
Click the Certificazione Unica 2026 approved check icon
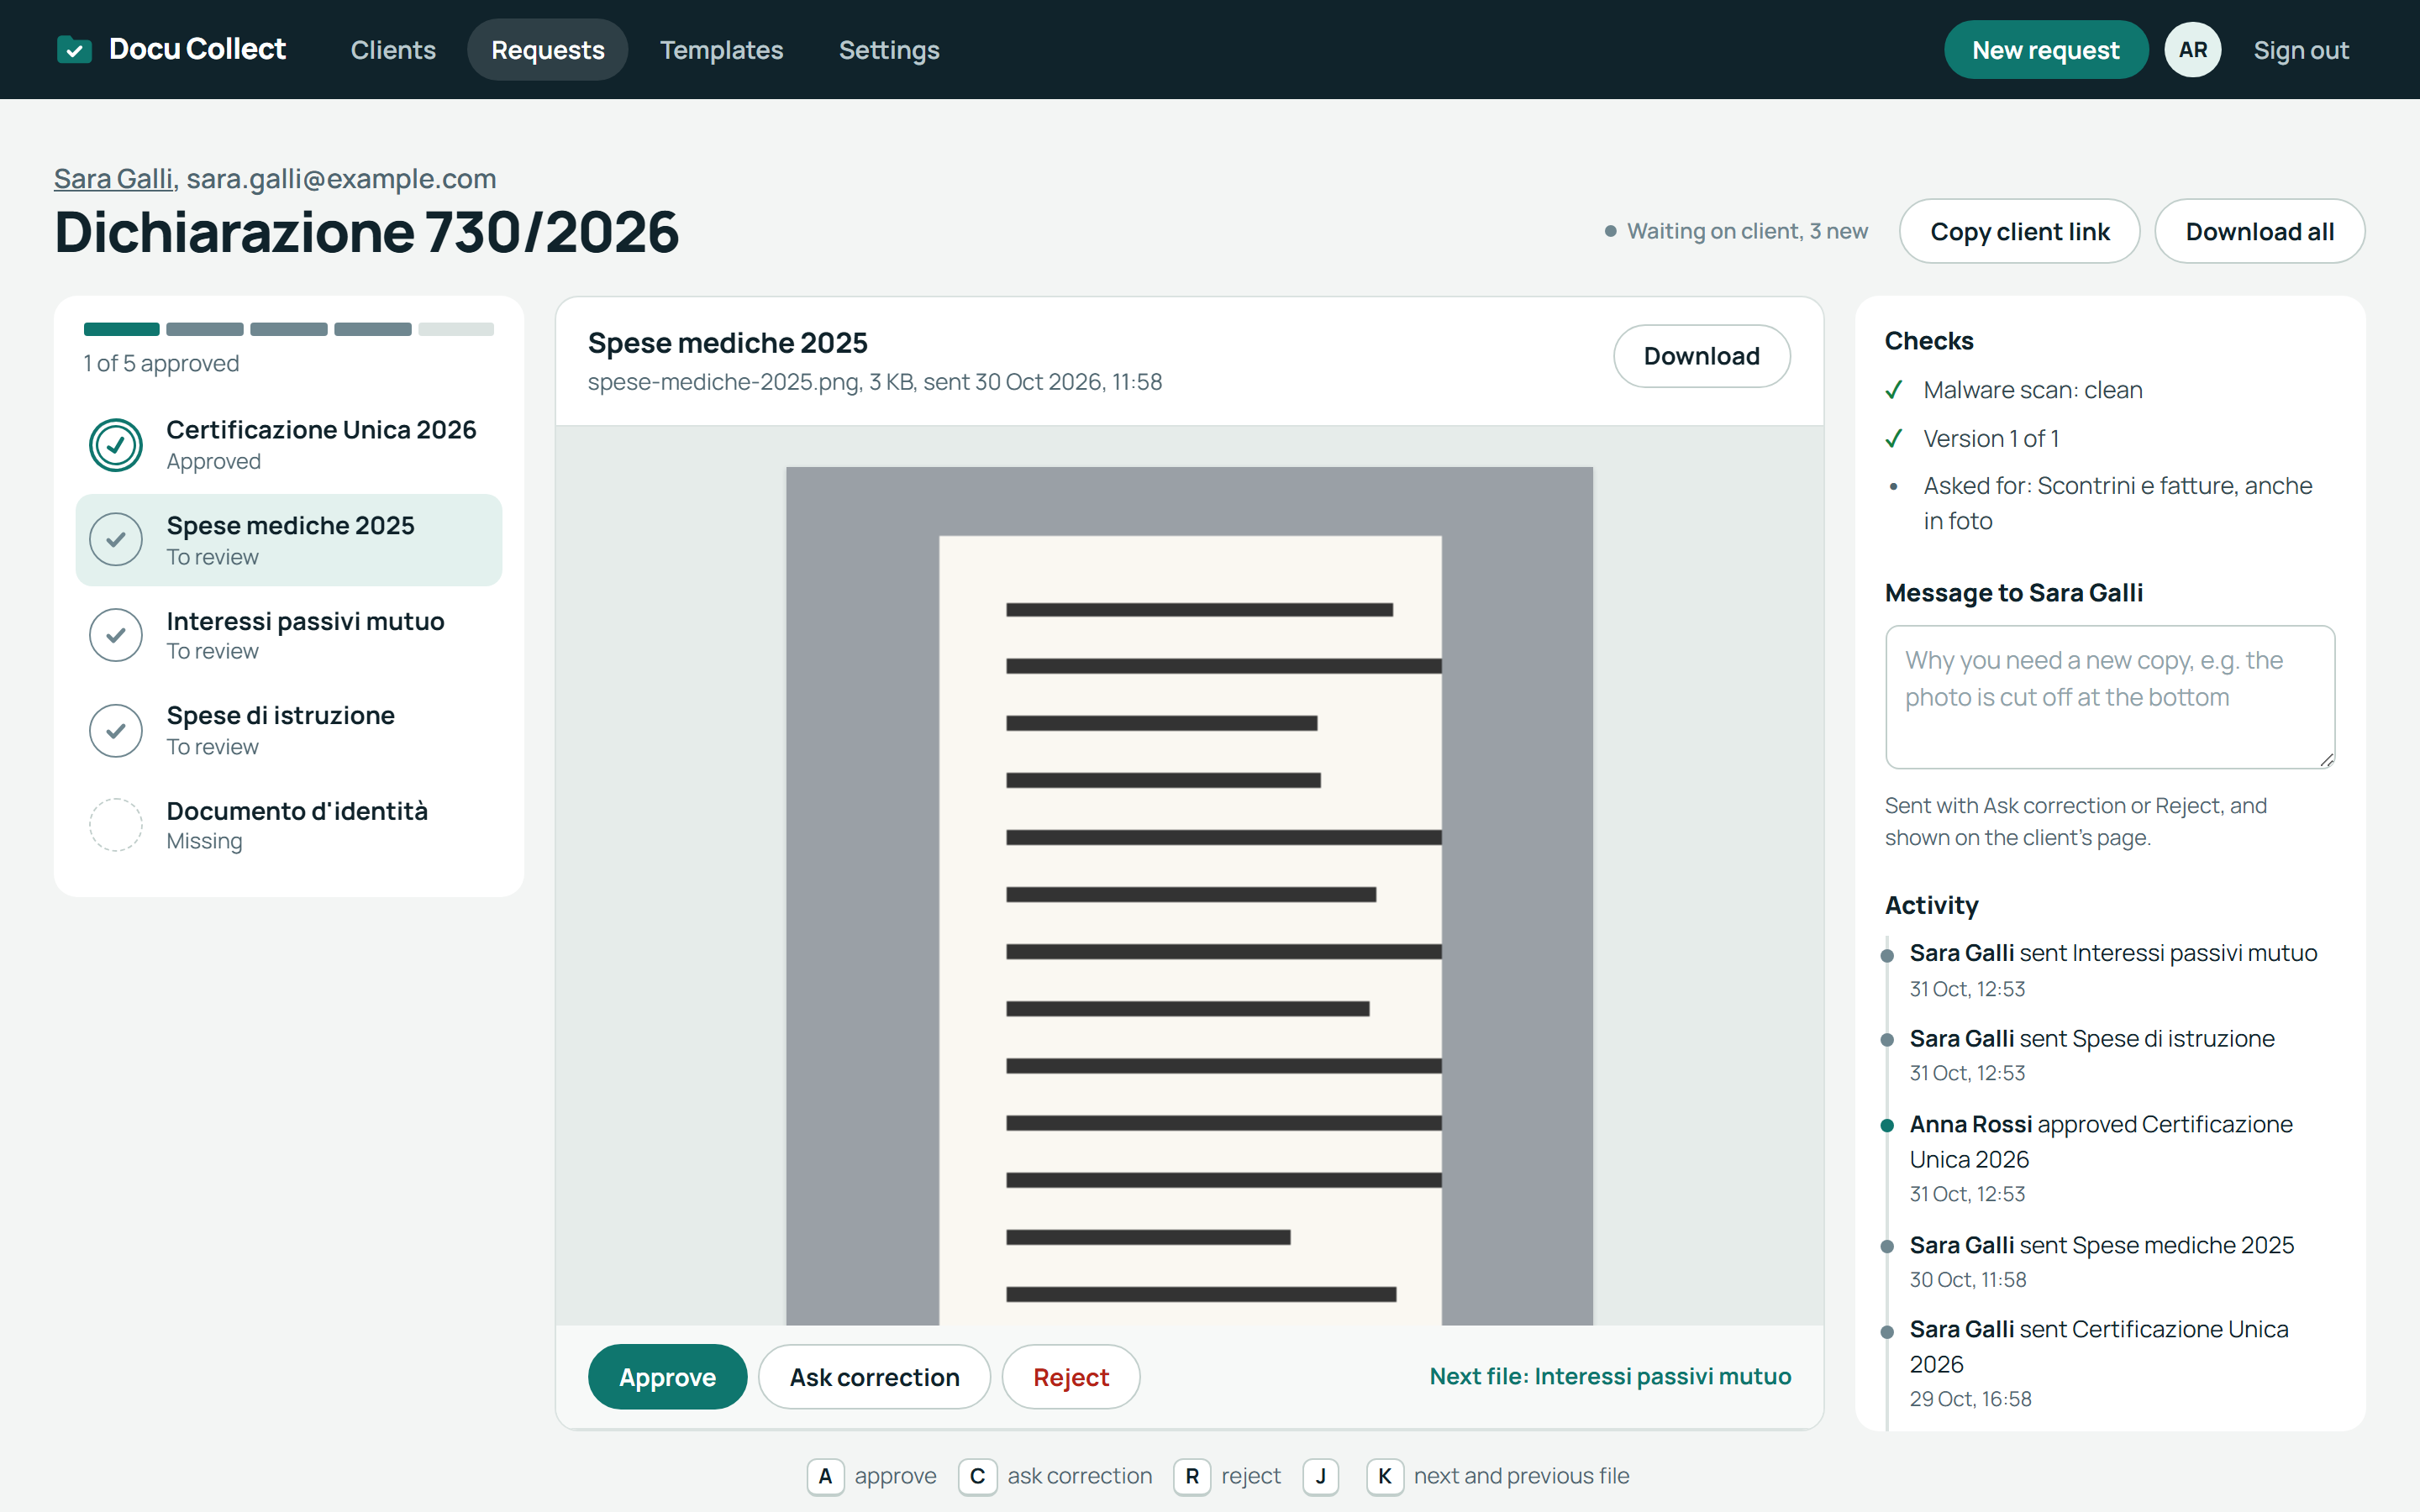coord(116,445)
